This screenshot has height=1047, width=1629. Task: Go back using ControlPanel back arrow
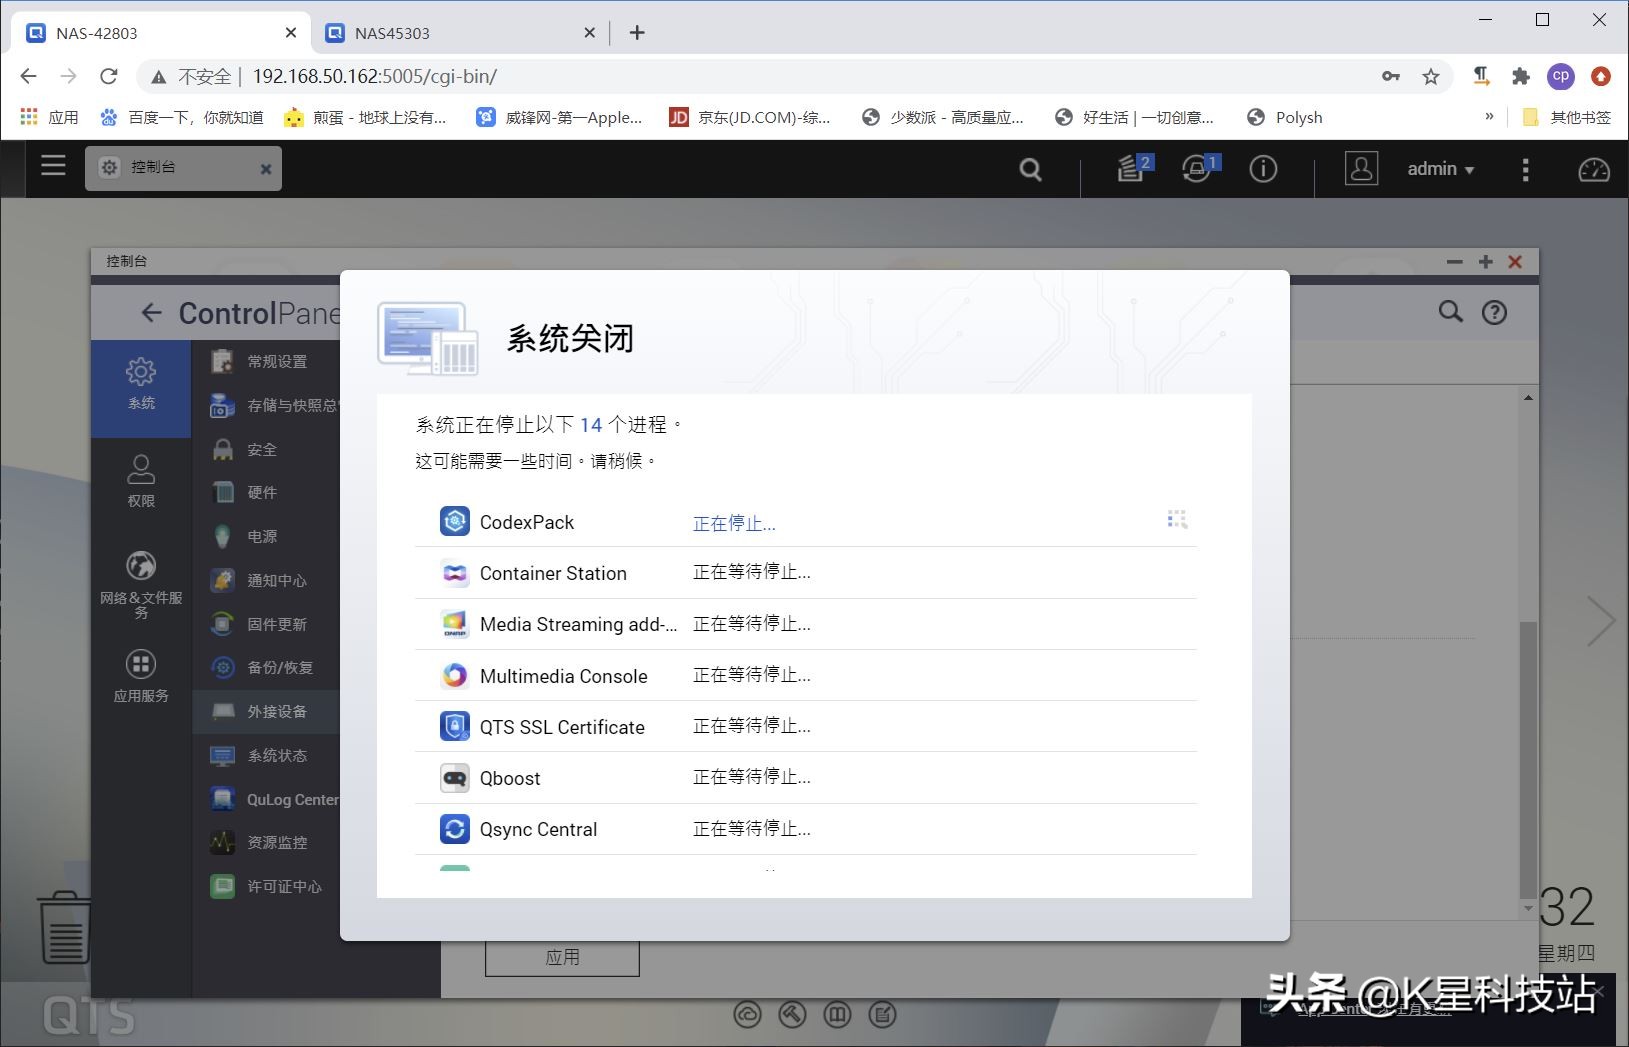click(151, 313)
